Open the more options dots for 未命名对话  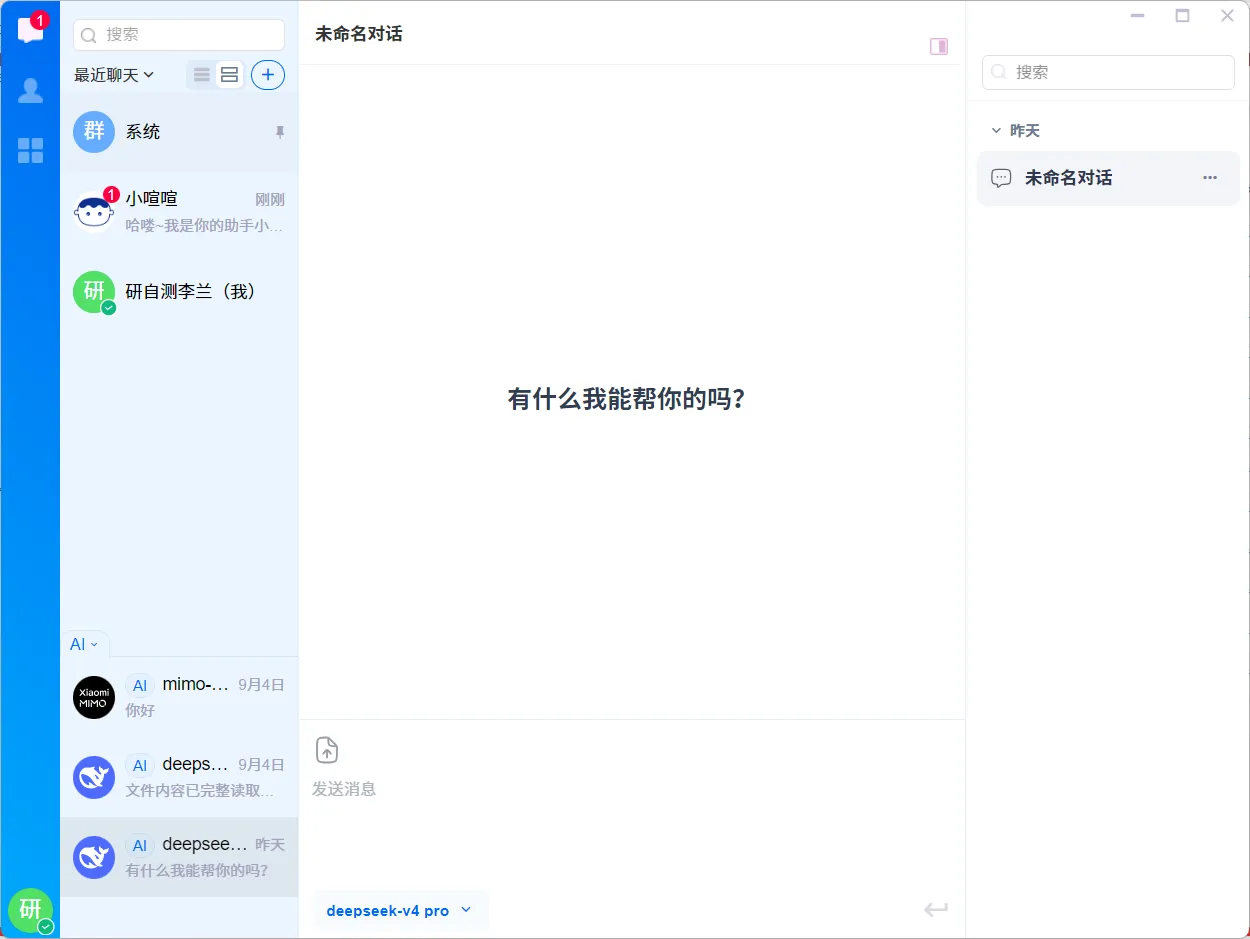pos(1210,178)
